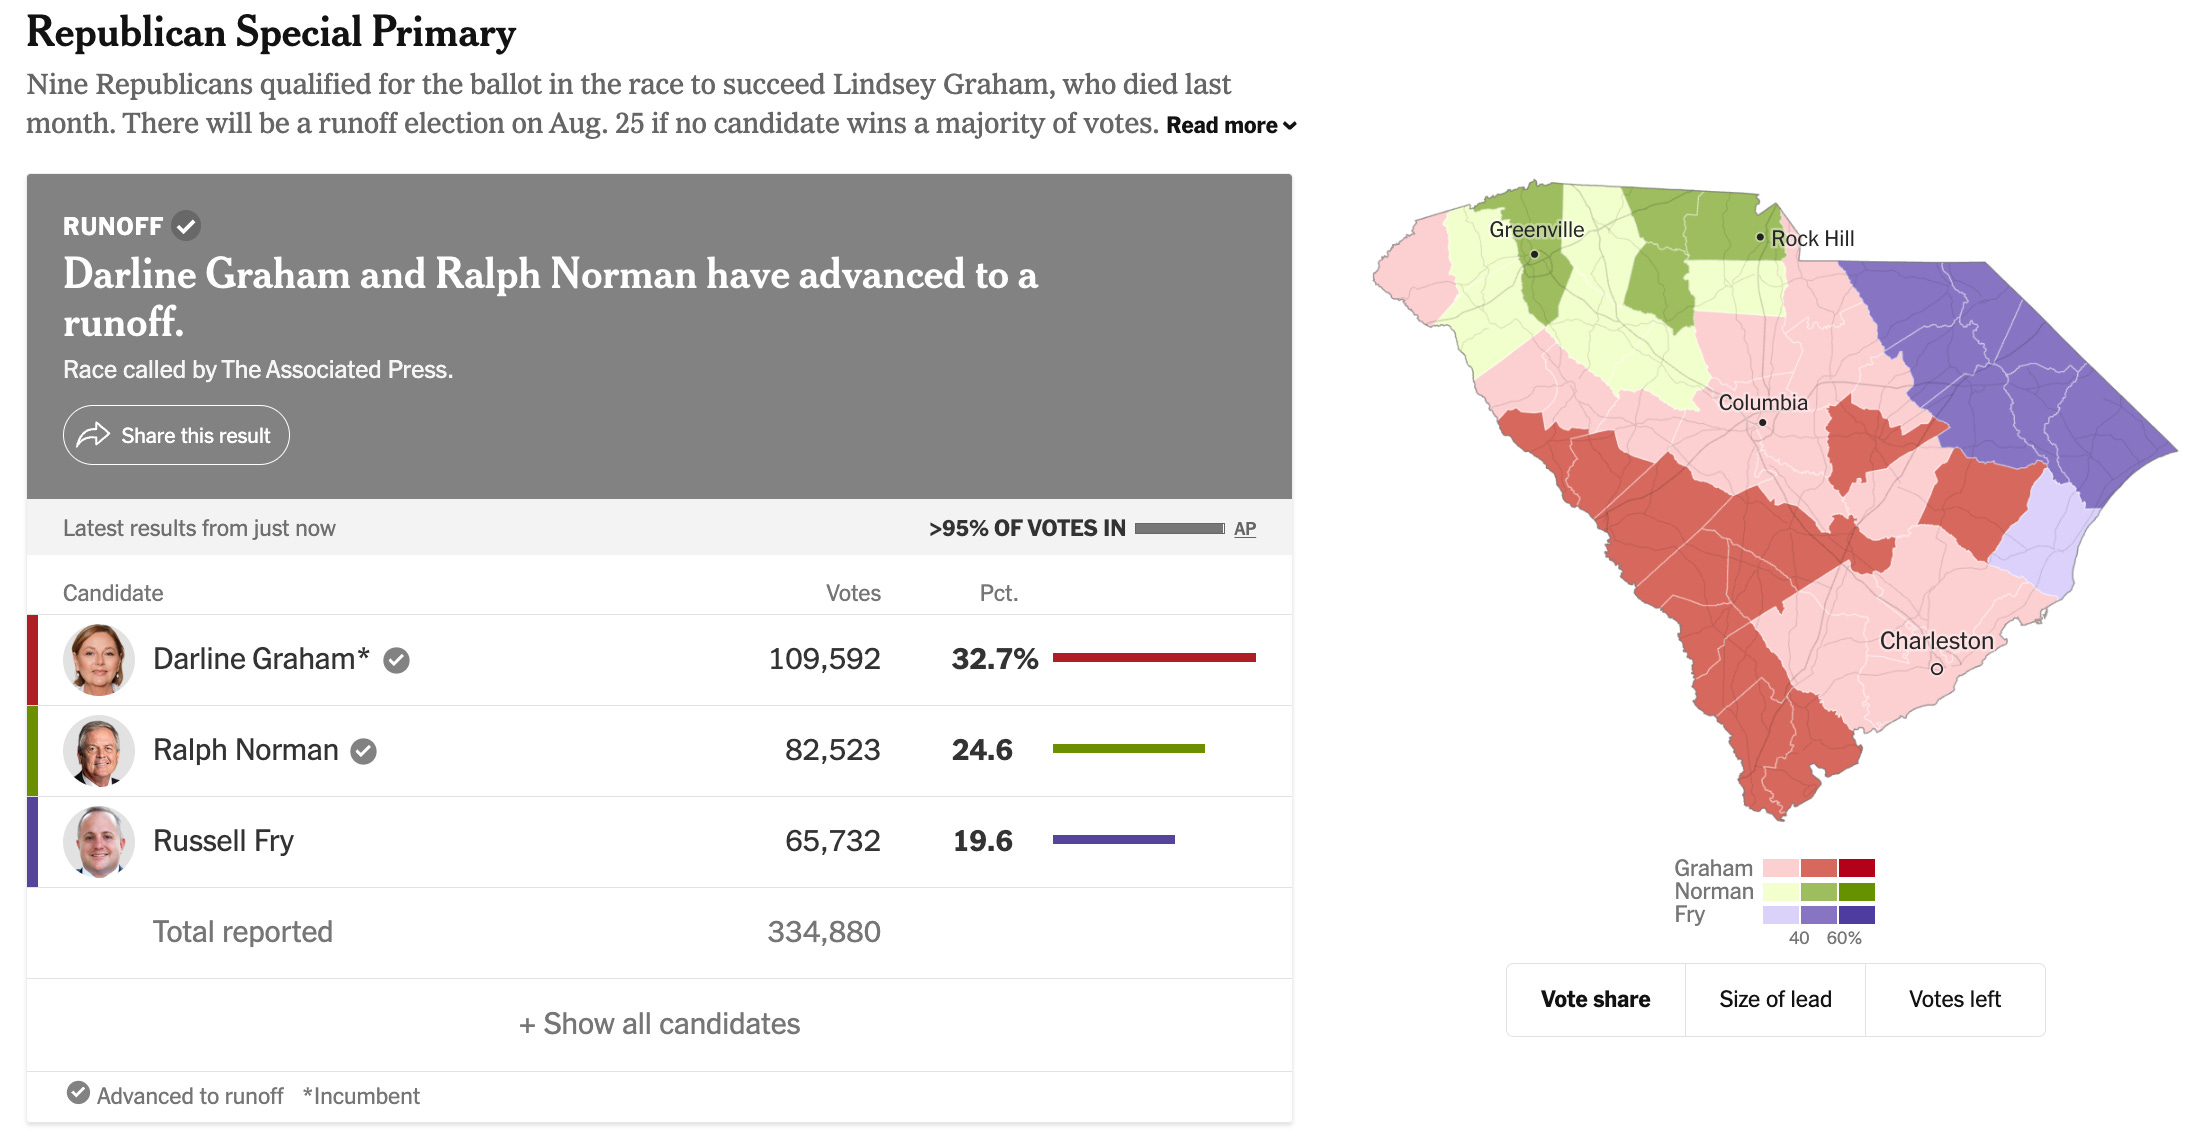Viewport: 2200px width, 1132px height.
Task: Expand the Read more description
Action: [x=1231, y=125]
